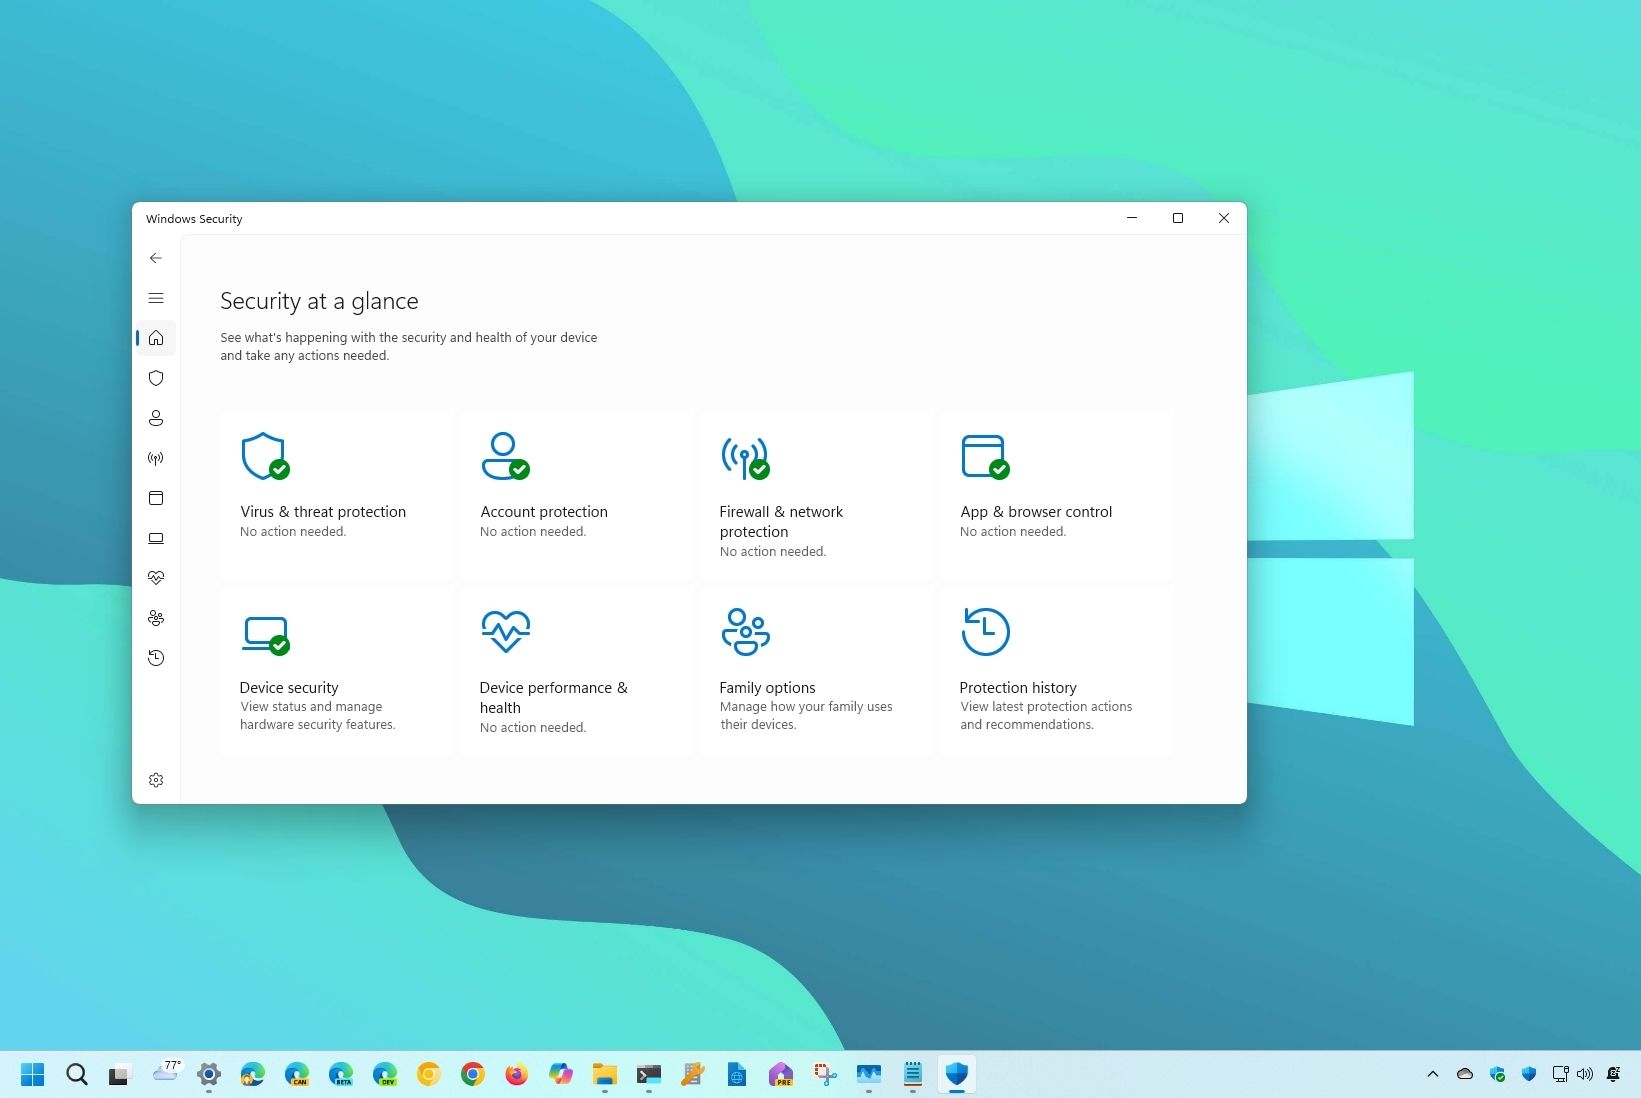
Task: Go back using the back arrow
Action: 156,257
